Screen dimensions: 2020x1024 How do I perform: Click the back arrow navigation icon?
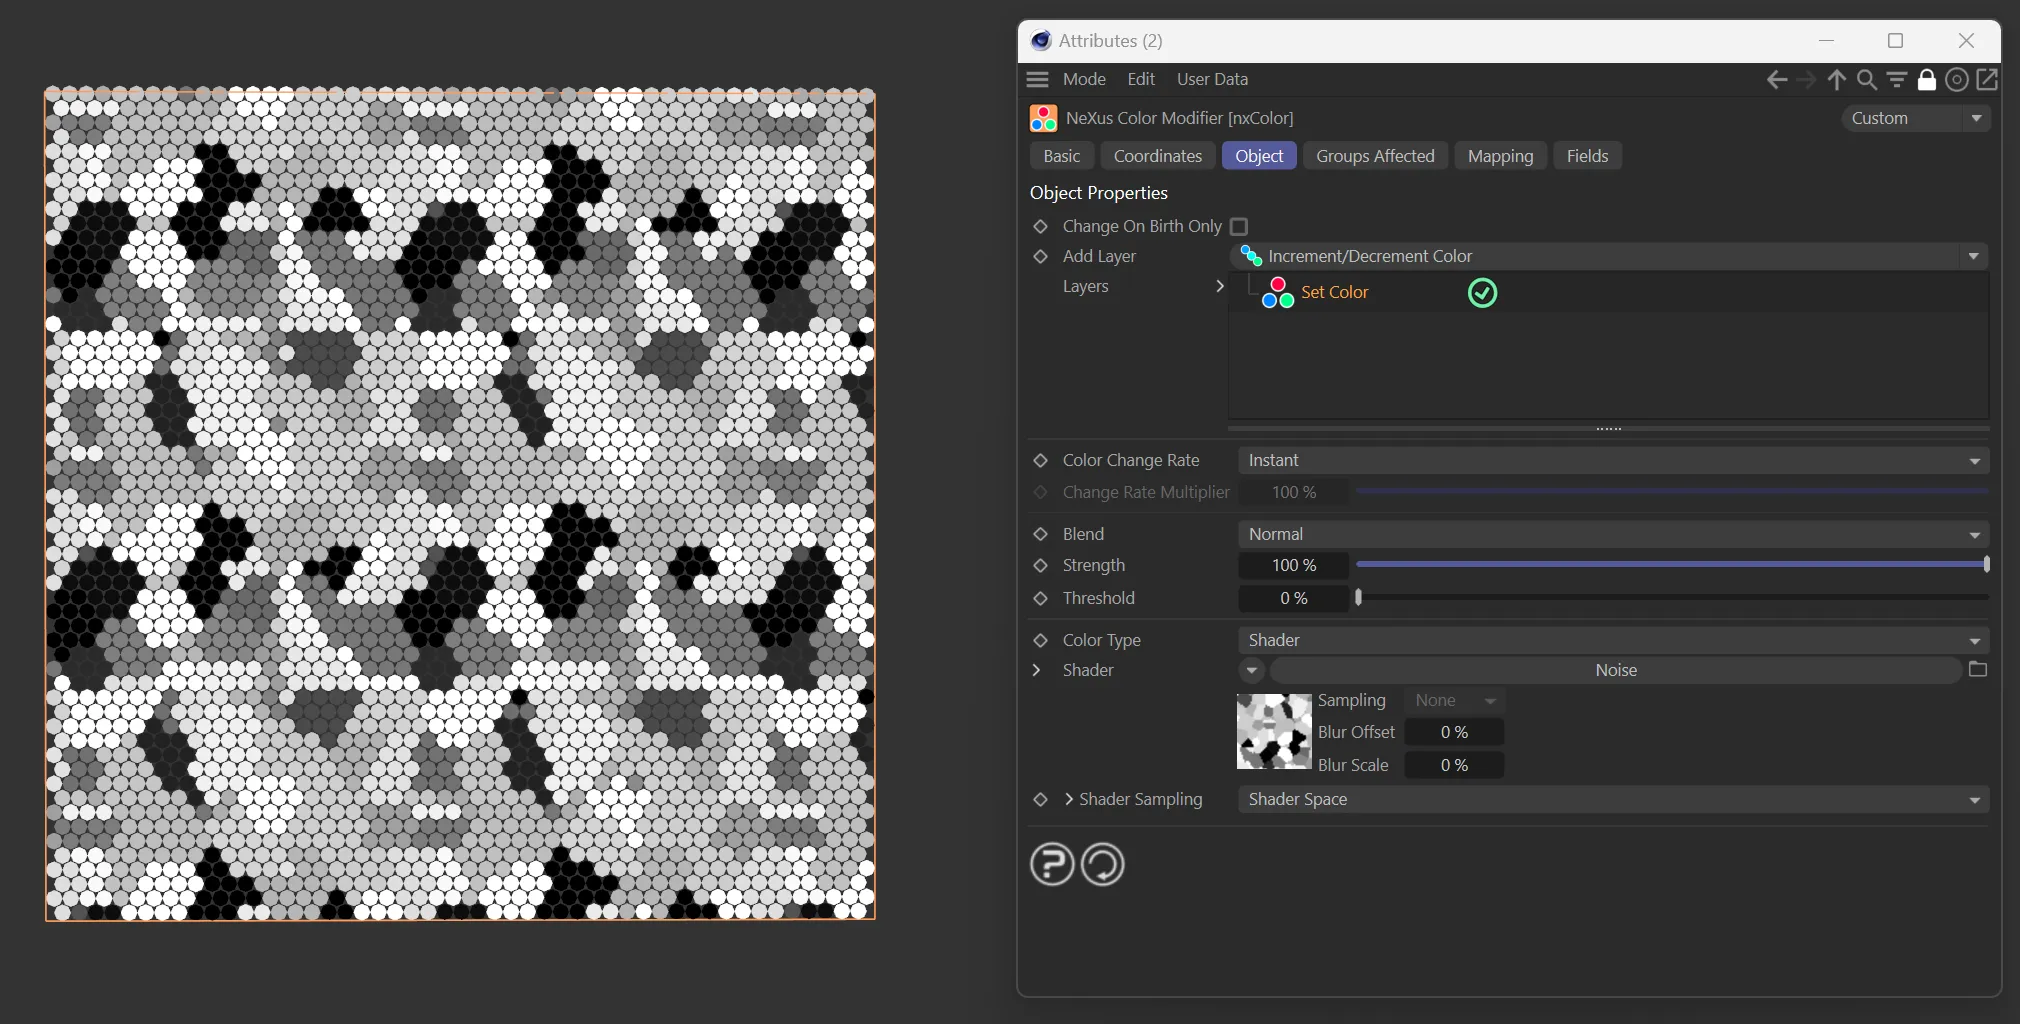(1776, 80)
